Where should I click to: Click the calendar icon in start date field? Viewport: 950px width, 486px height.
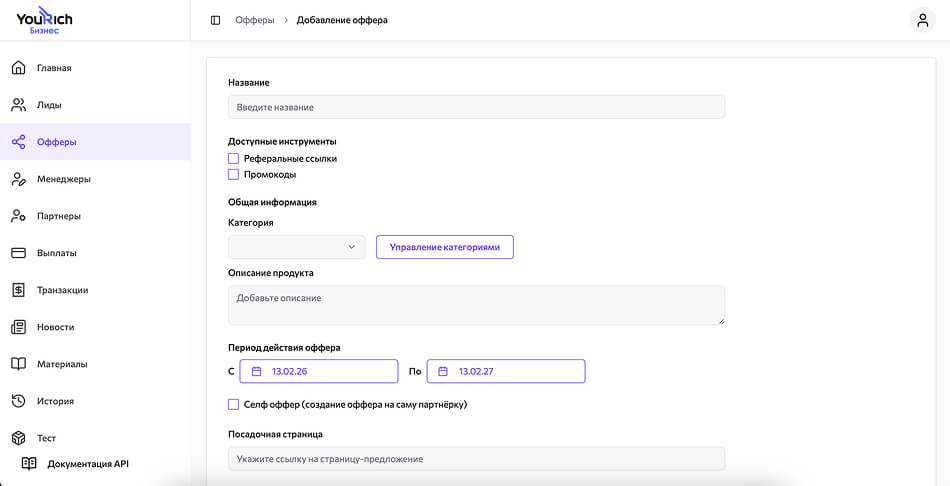click(x=256, y=371)
